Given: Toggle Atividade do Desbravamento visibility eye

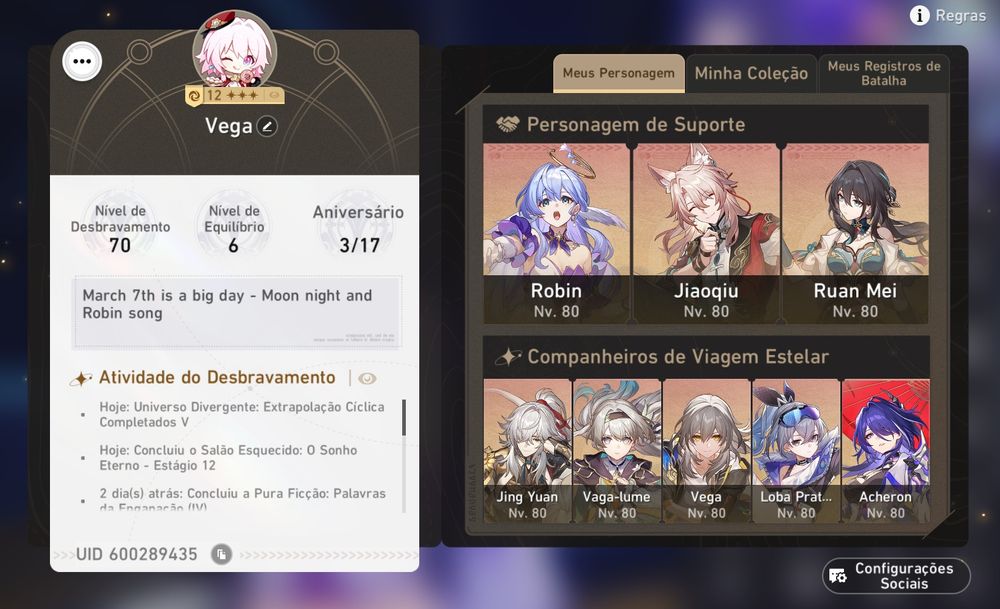Looking at the screenshot, I should (367, 379).
